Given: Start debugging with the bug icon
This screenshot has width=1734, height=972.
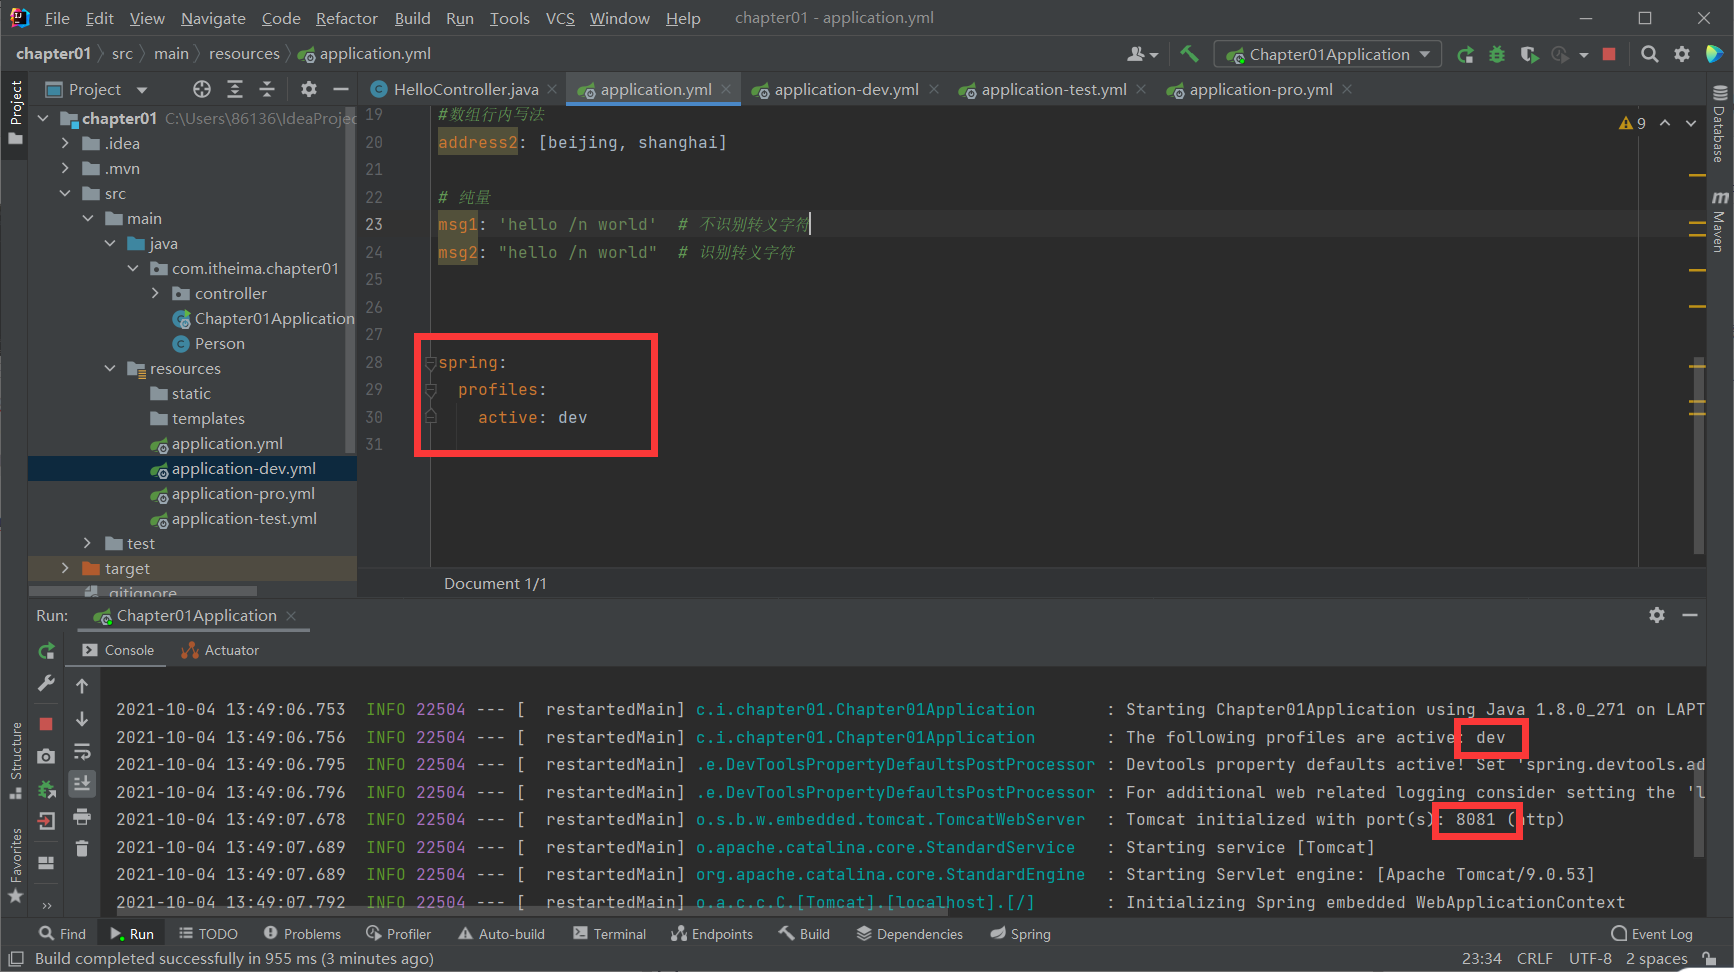Looking at the screenshot, I should click(1497, 54).
